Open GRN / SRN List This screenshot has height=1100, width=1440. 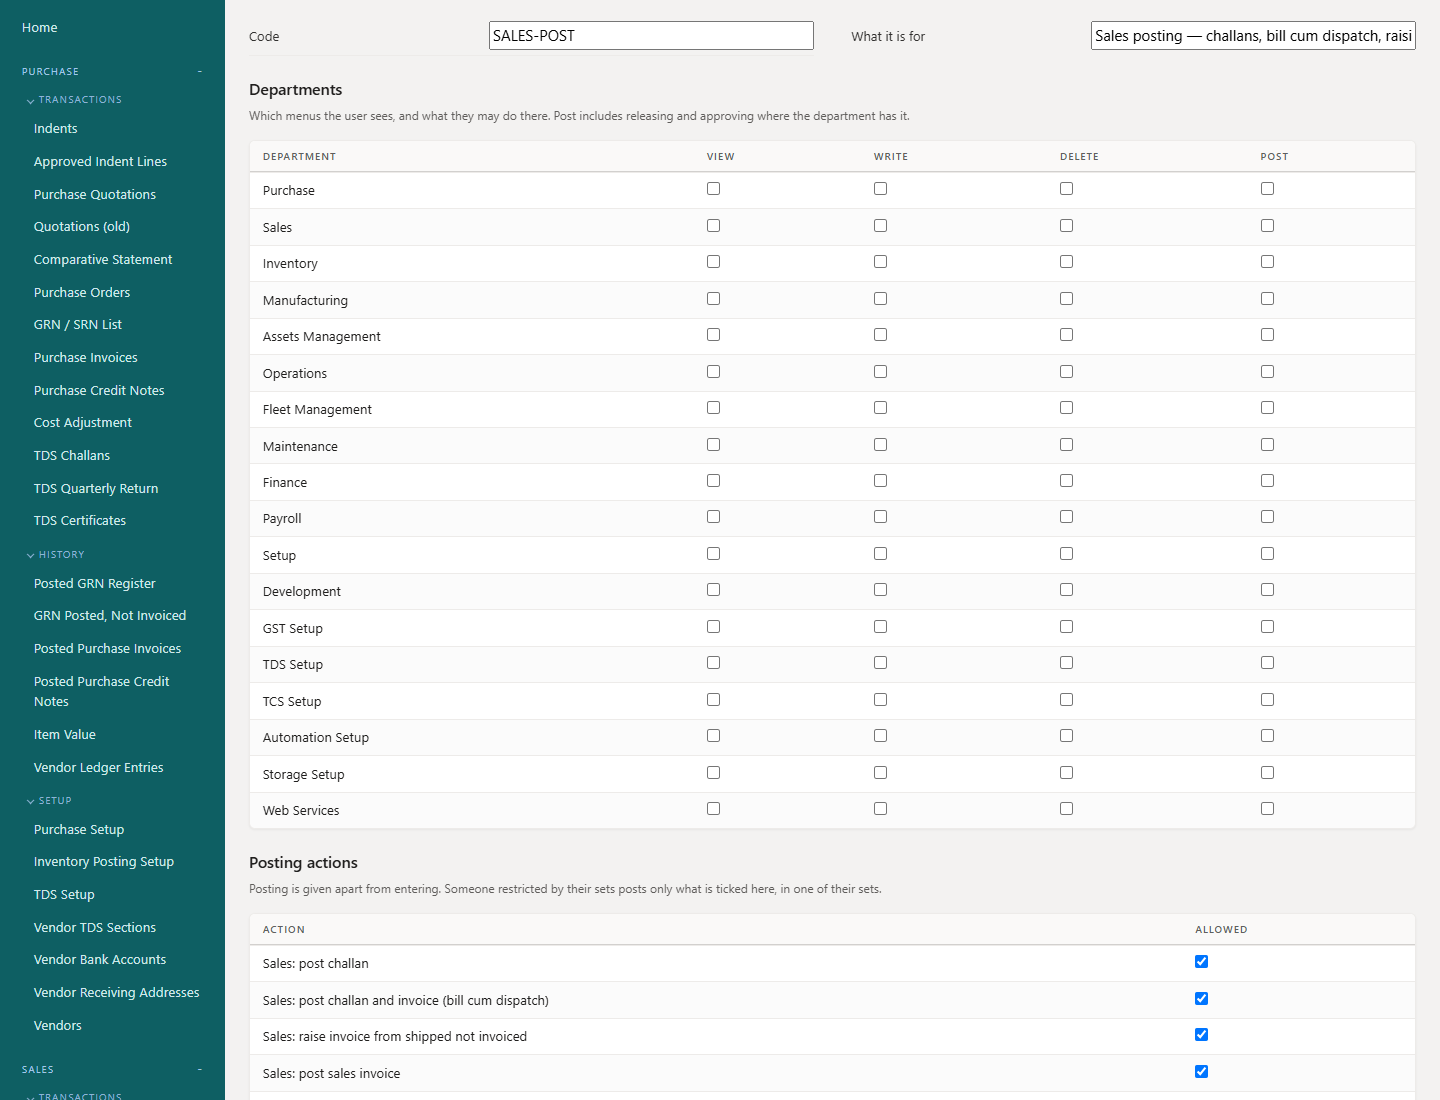coord(78,325)
